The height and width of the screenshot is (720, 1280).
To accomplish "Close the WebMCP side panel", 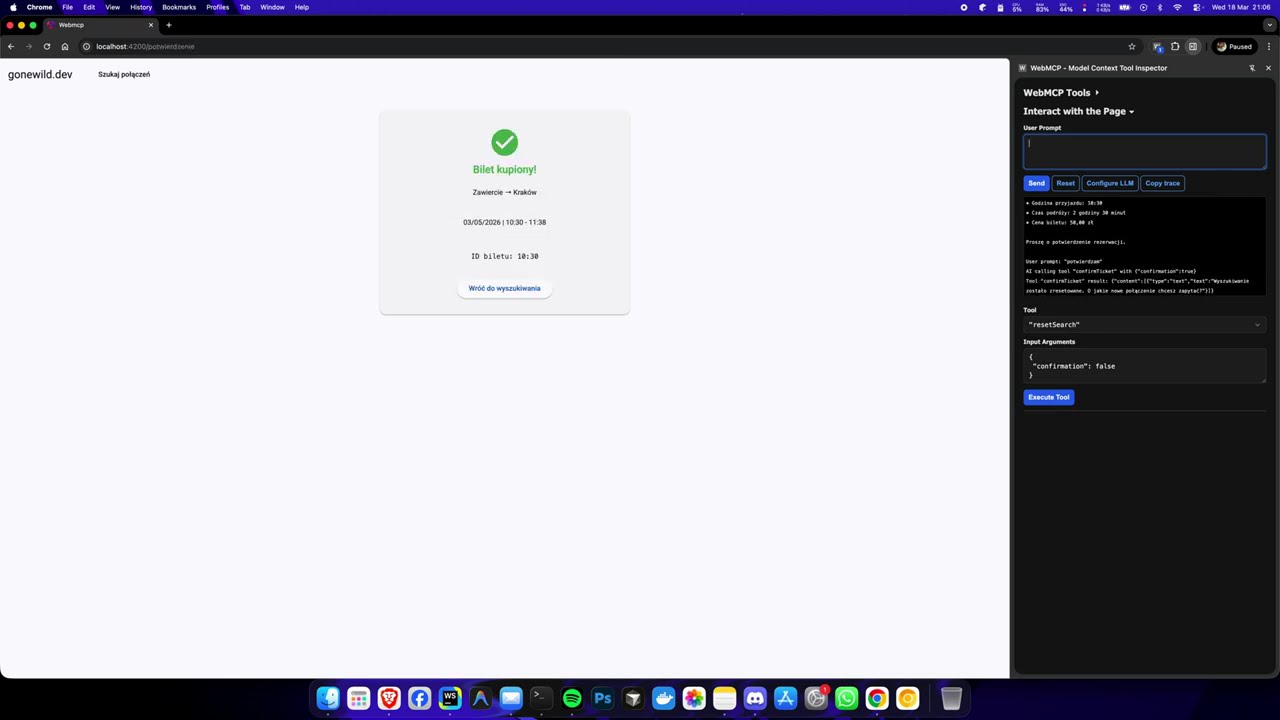I will (1268, 68).
